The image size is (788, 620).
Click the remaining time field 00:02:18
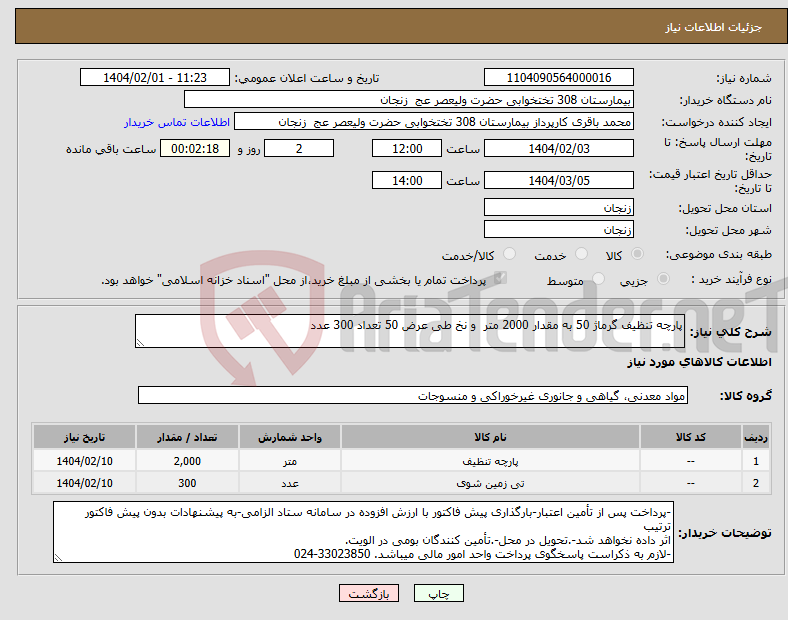195,148
